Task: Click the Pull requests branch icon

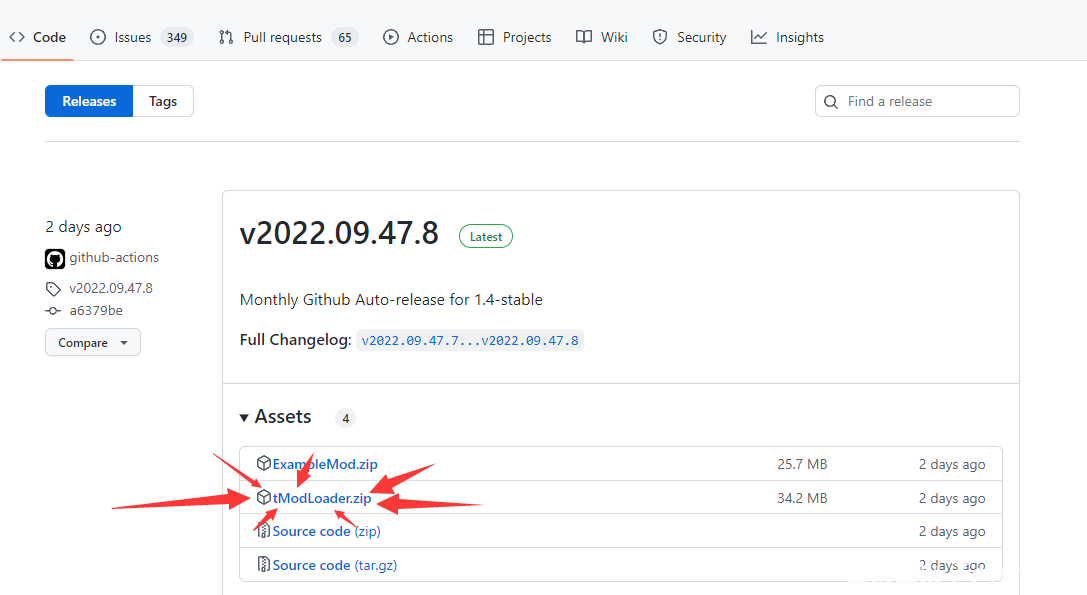Action: coord(226,37)
